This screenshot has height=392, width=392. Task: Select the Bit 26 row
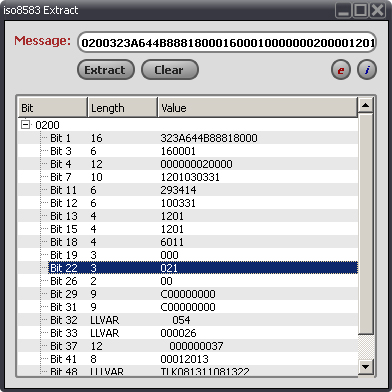(x=188, y=281)
